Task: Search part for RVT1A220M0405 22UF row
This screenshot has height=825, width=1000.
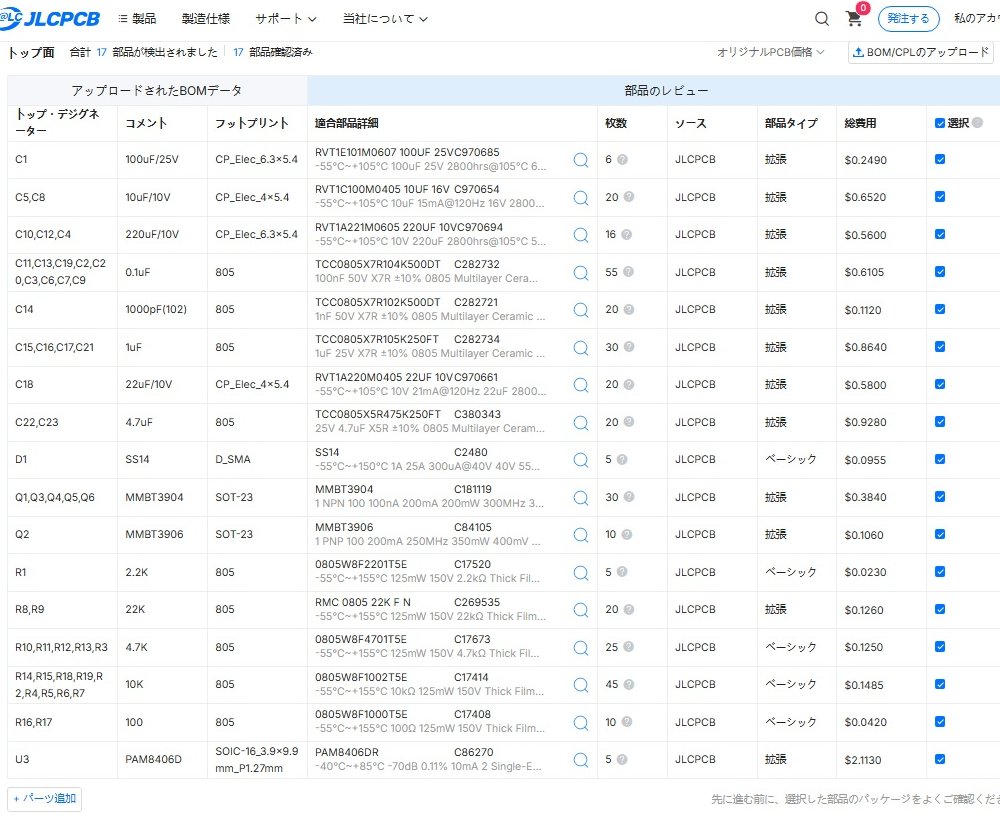Action: [x=580, y=385]
